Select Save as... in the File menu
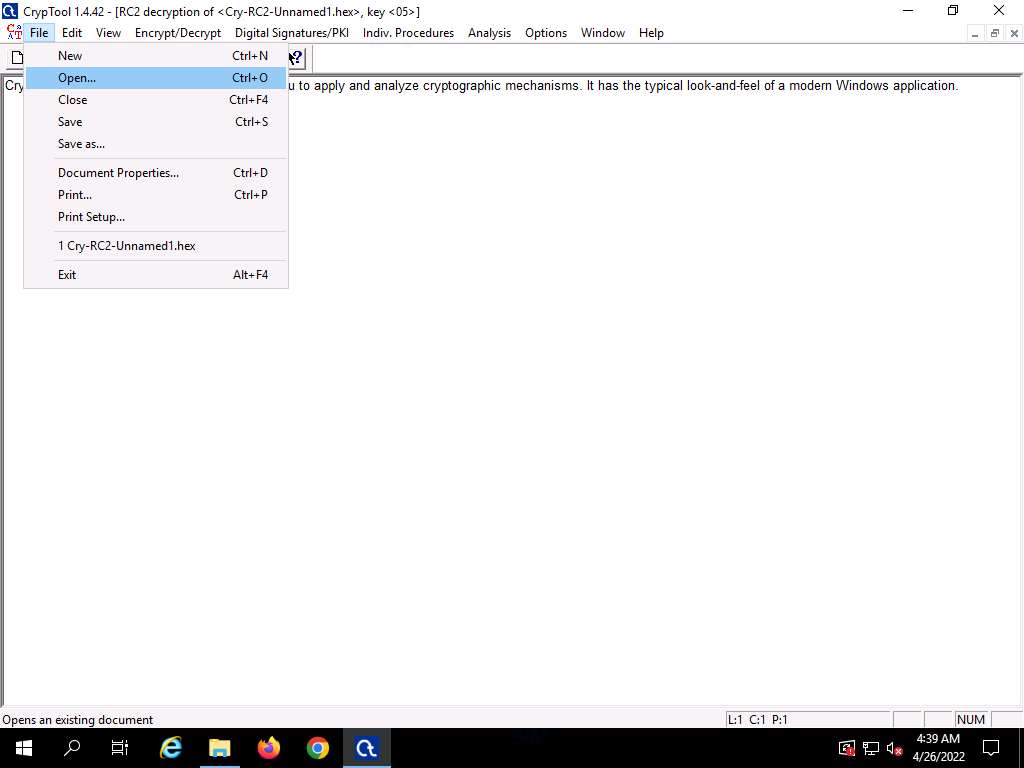Screen dimensions: 1024x768 (x=81, y=144)
